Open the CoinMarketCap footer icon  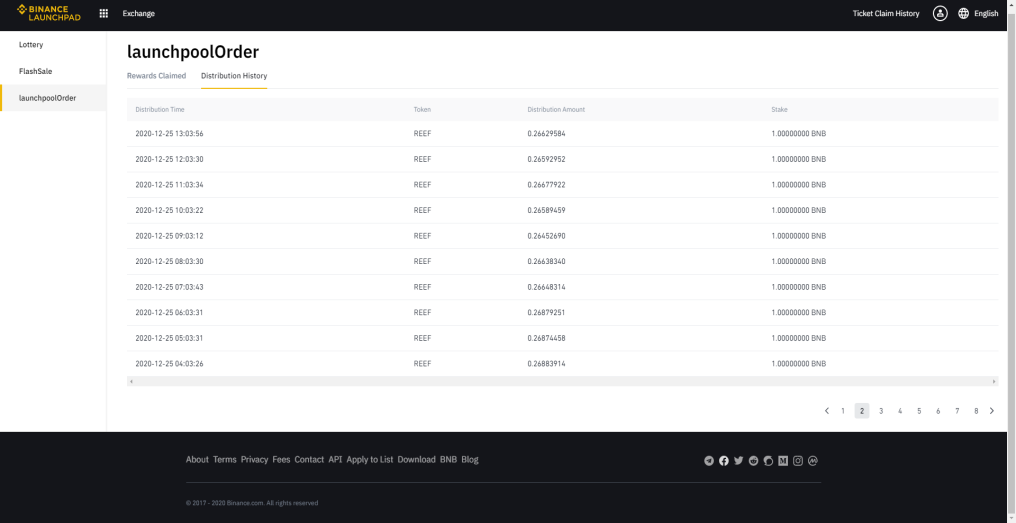[x=813, y=461]
